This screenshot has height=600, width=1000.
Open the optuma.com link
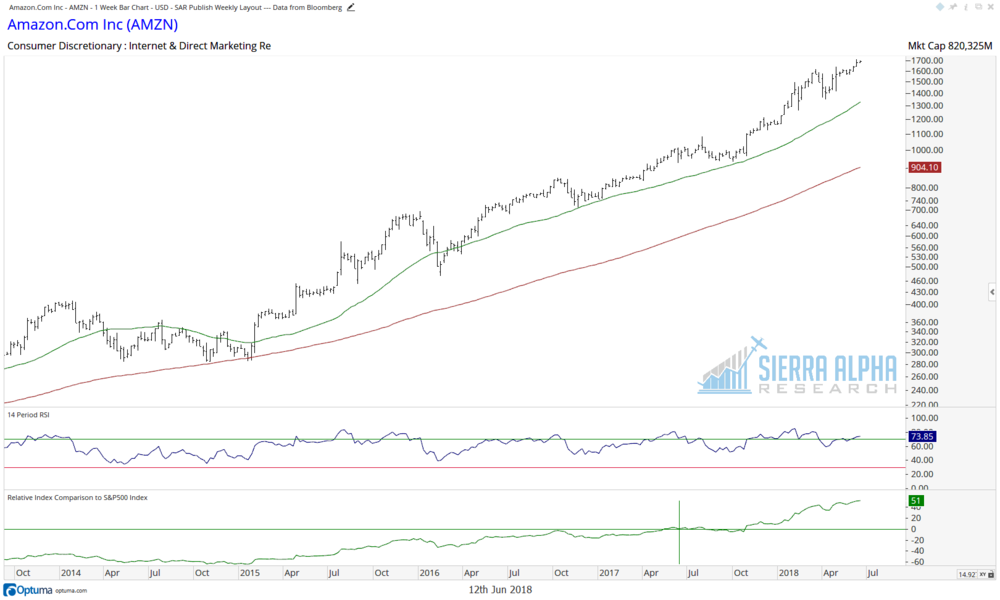71,591
